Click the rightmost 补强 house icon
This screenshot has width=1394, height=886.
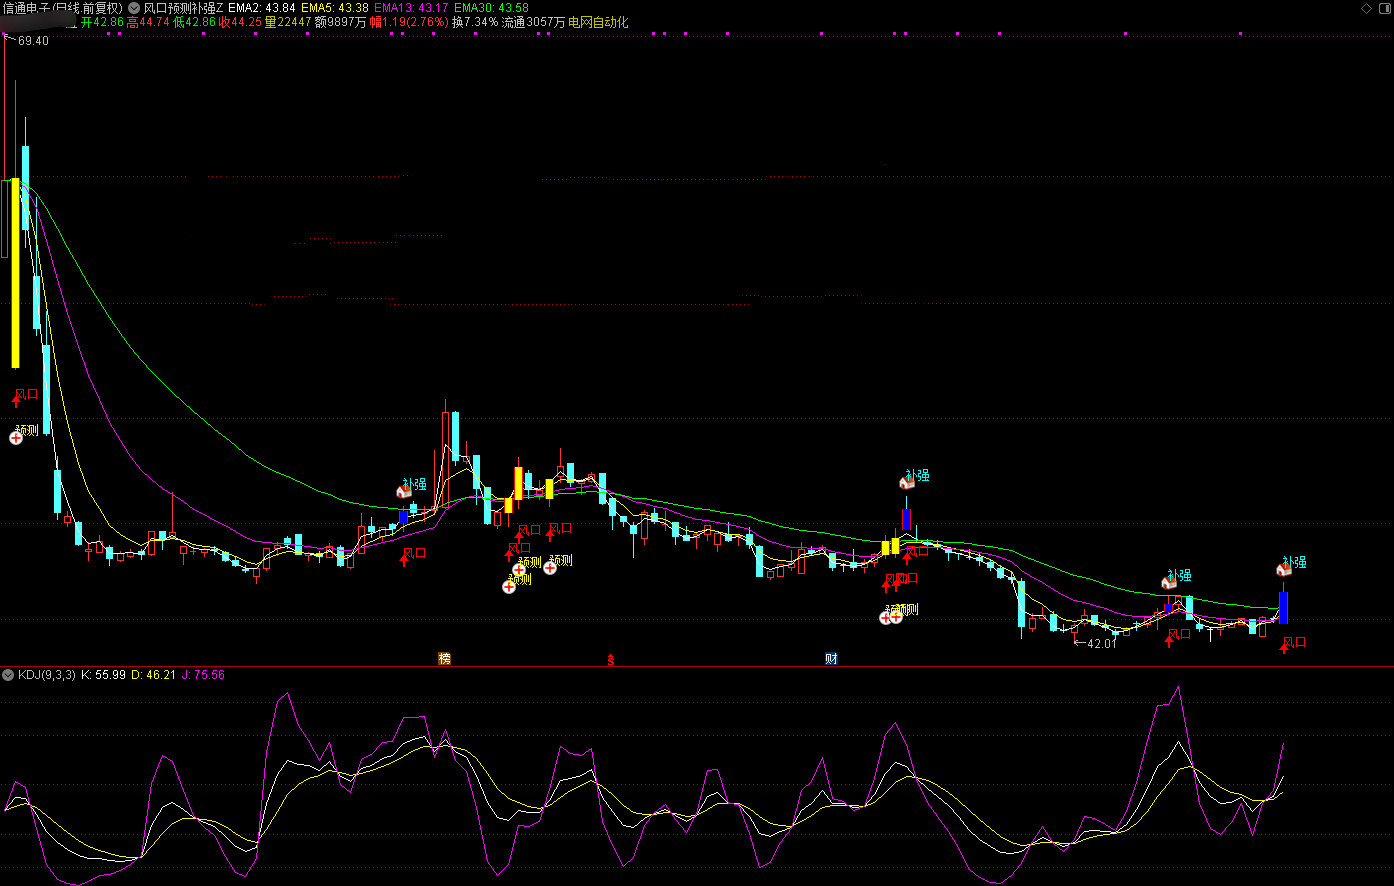[x=1283, y=569]
